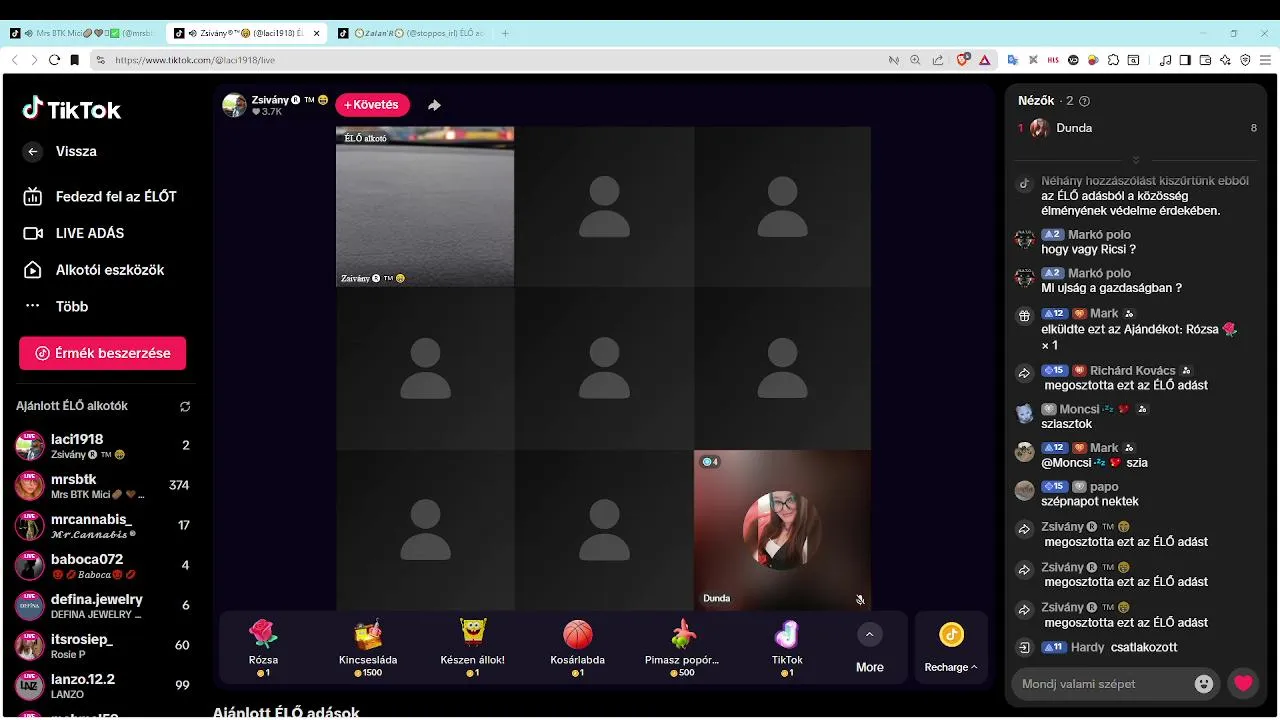Toggle Dunda's muted microphone icon
Screen dimensions: 1280x720
860,600
